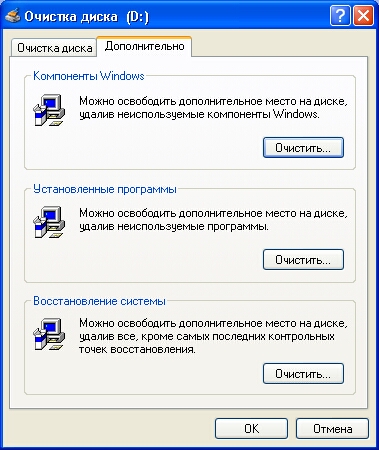Click the text about removing unused programs
Screen dimensions: 379x450
click(213, 220)
